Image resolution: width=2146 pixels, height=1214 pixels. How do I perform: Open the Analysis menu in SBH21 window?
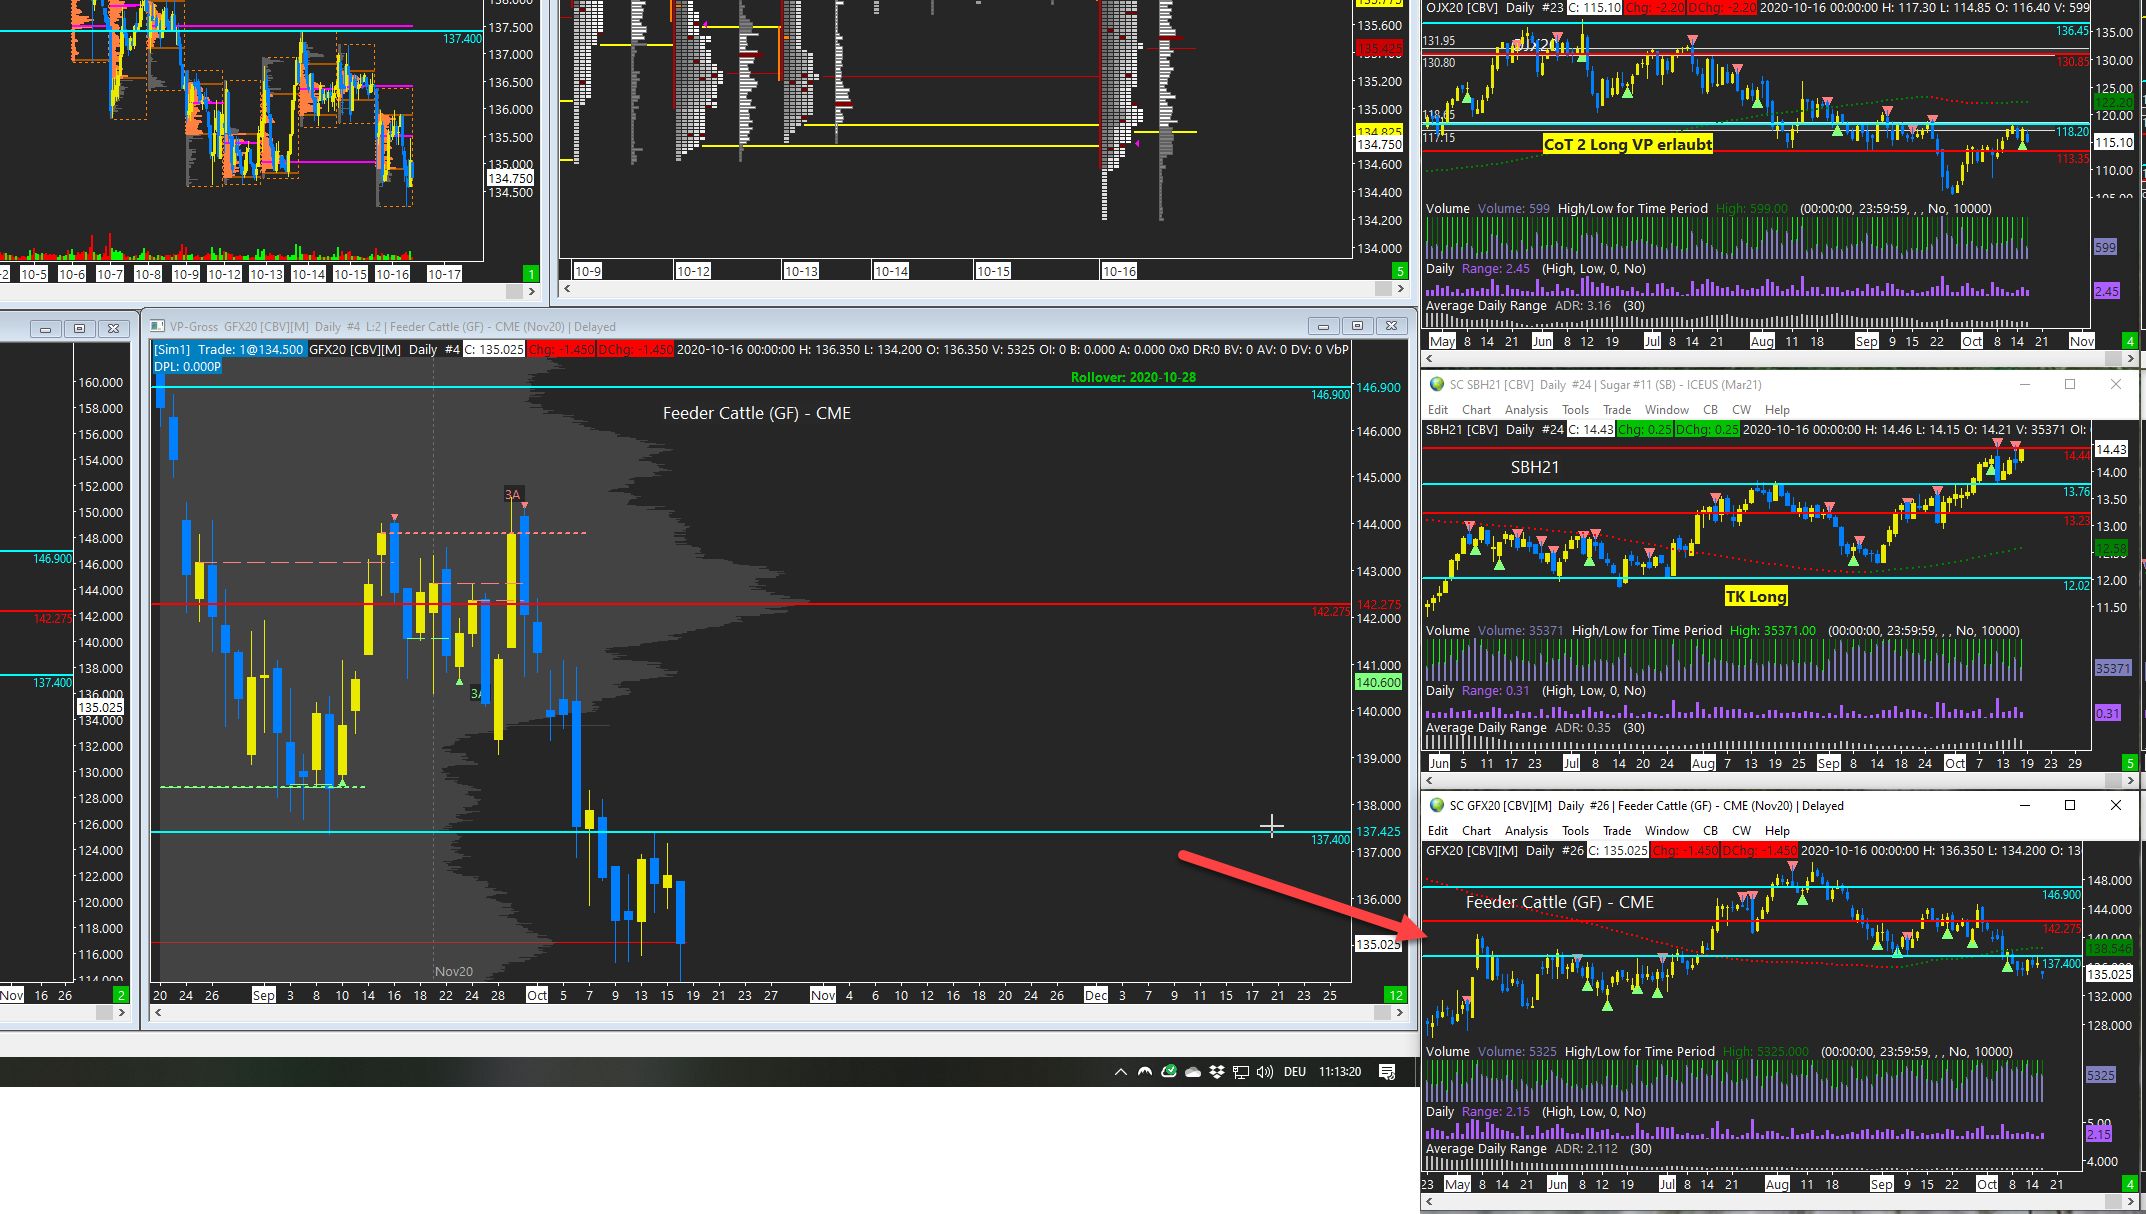click(1526, 410)
